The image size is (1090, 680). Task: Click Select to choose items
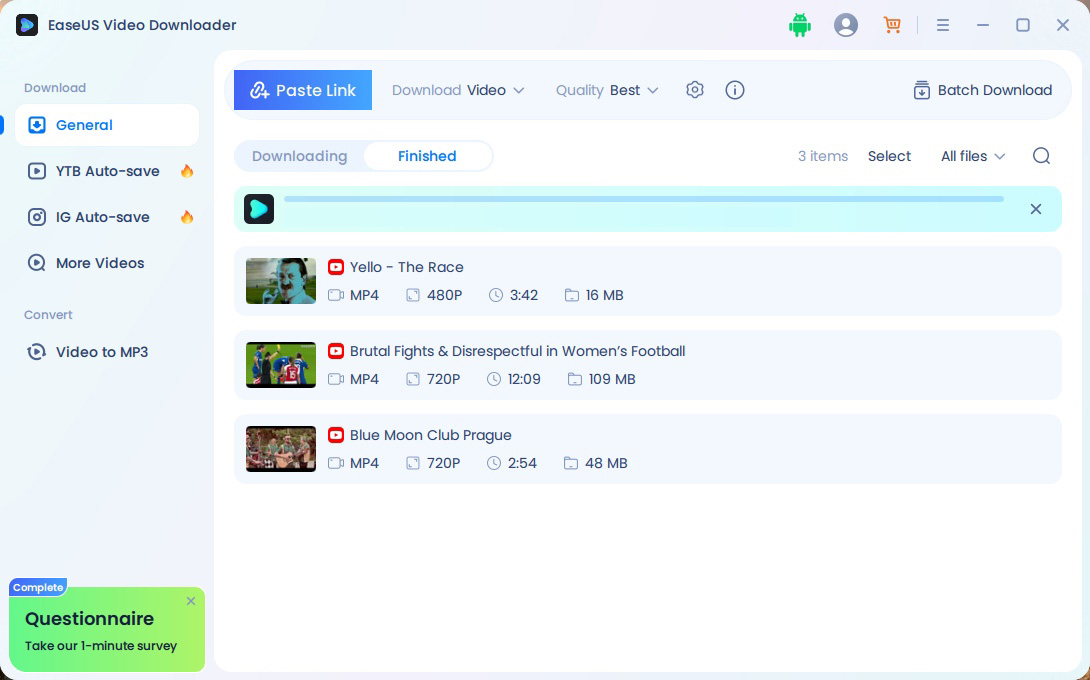(x=889, y=156)
